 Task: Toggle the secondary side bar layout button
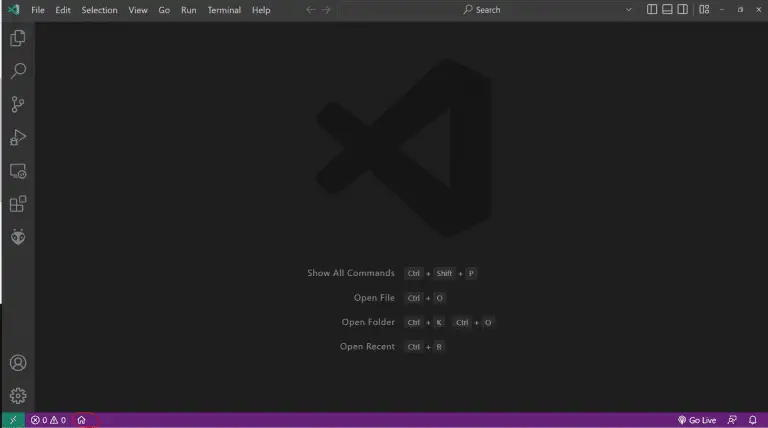(682, 10)
